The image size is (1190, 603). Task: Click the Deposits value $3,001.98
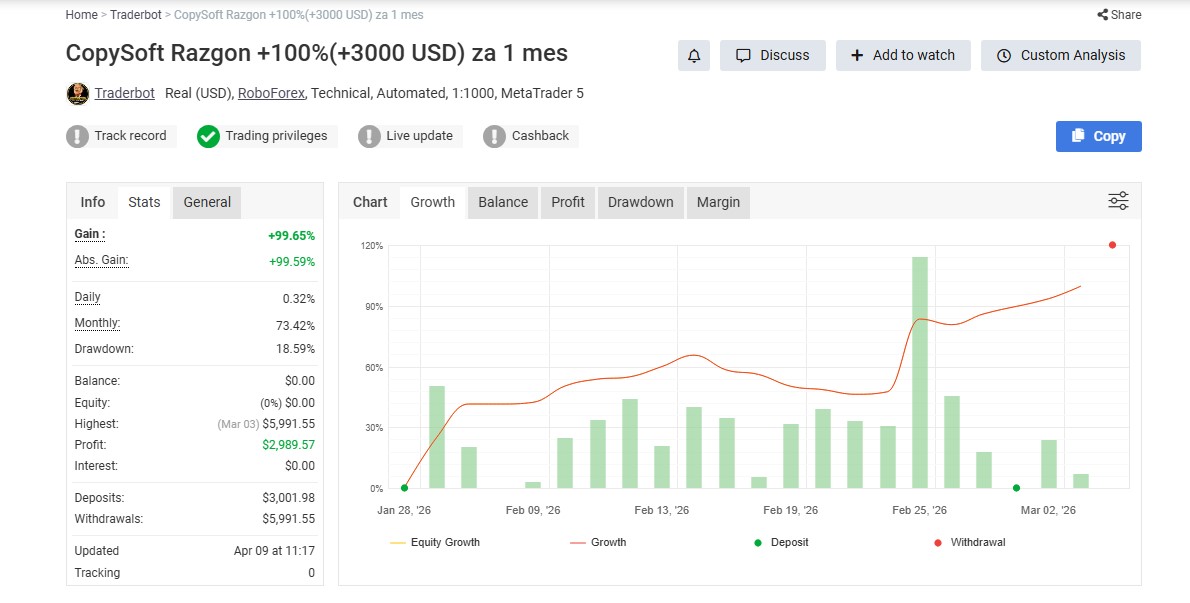point(288,498)
